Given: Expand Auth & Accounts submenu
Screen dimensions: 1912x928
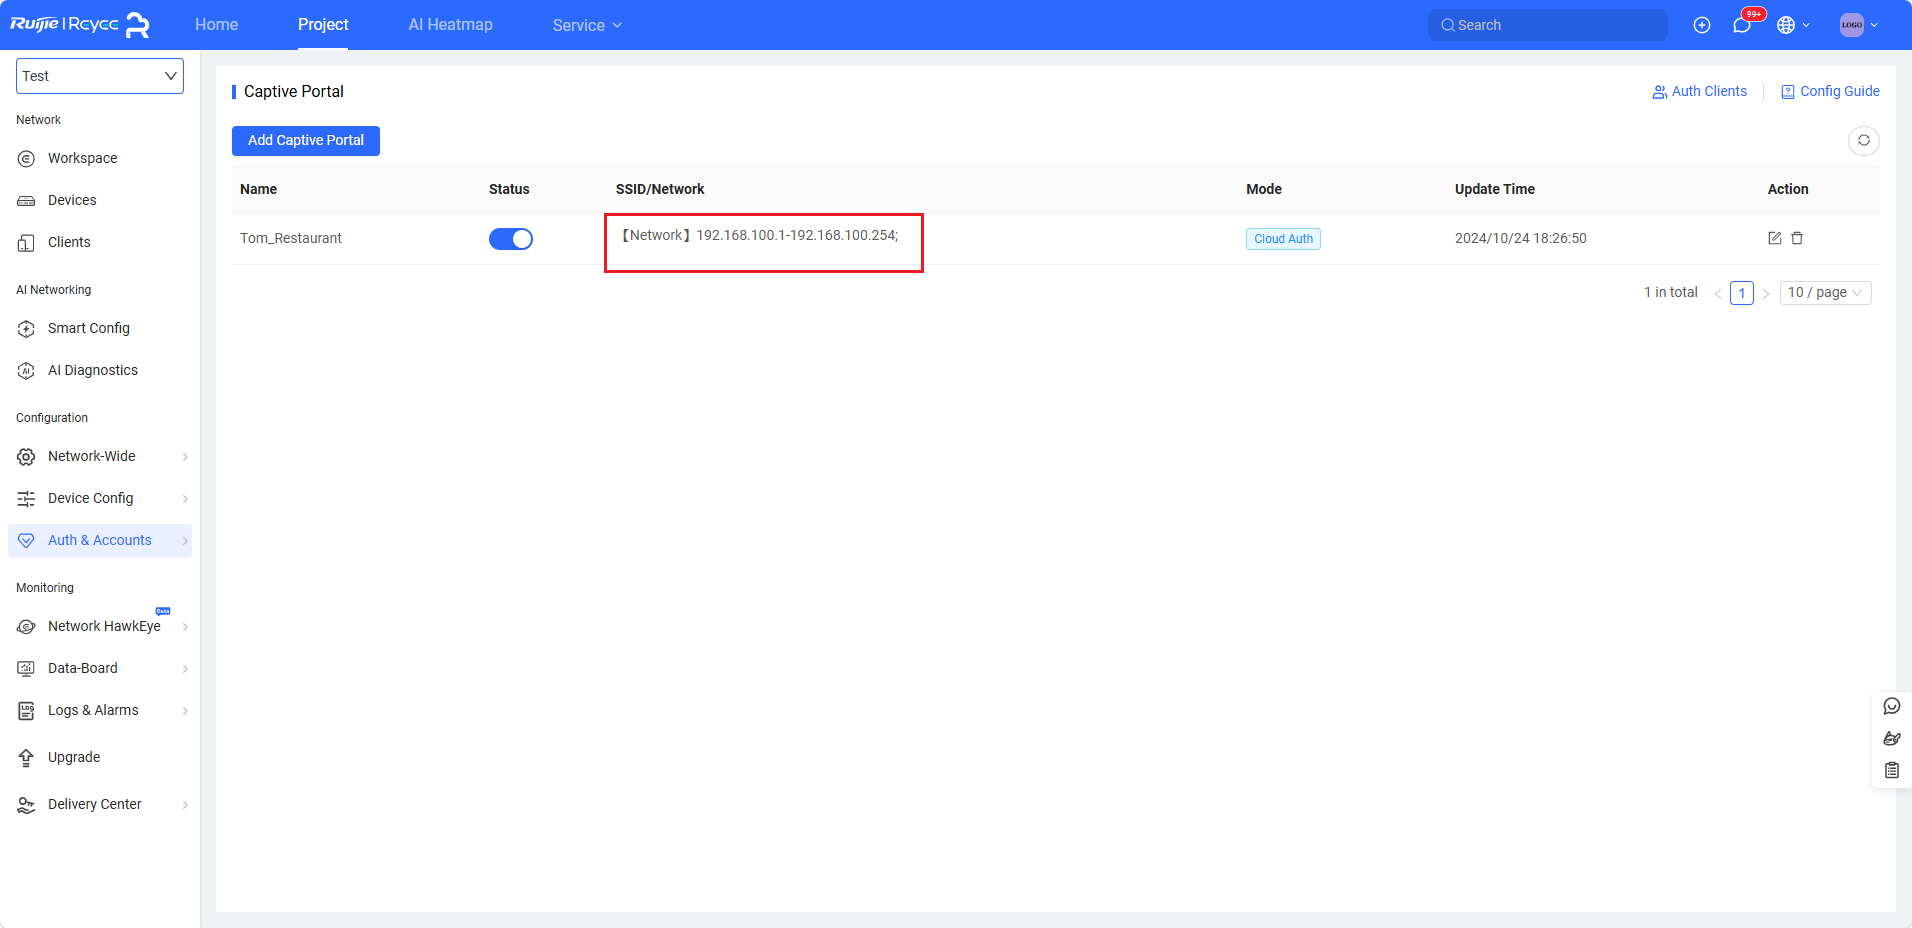Looking at the screenshot, I should pos(185,541).
